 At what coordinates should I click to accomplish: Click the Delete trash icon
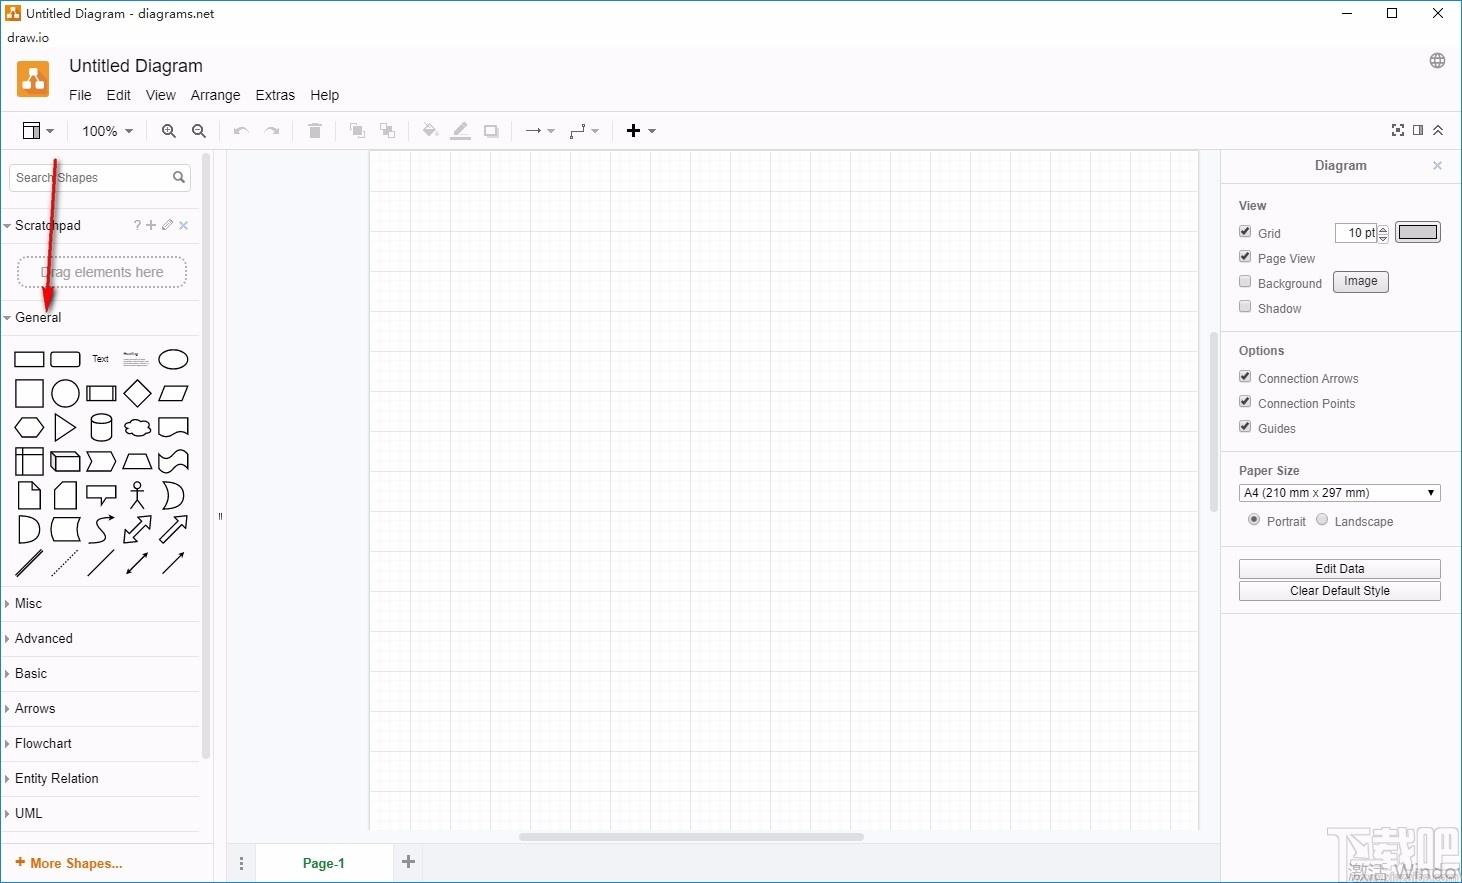[x=315, y=131]
